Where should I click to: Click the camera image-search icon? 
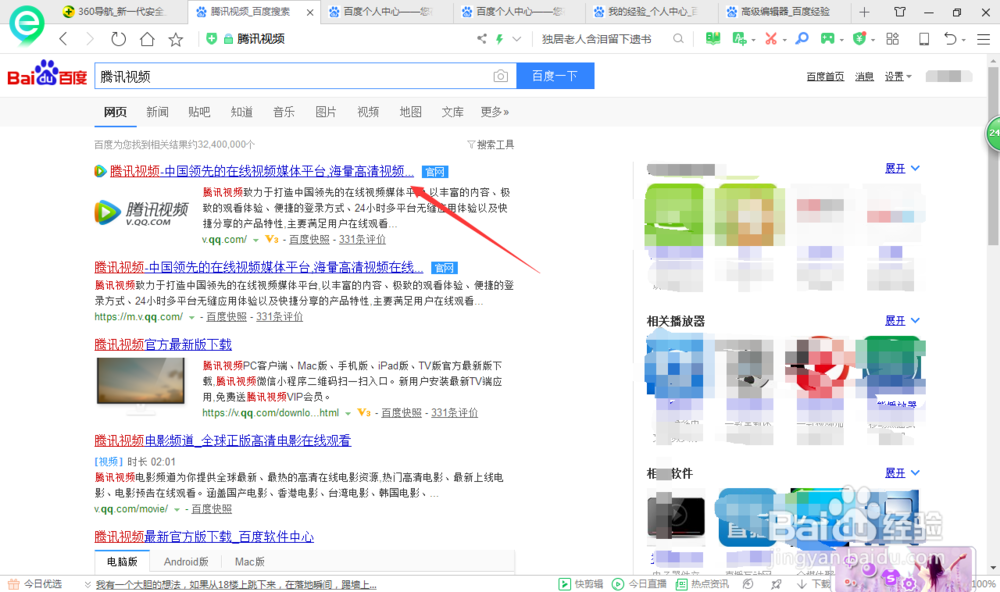[501, 76]
